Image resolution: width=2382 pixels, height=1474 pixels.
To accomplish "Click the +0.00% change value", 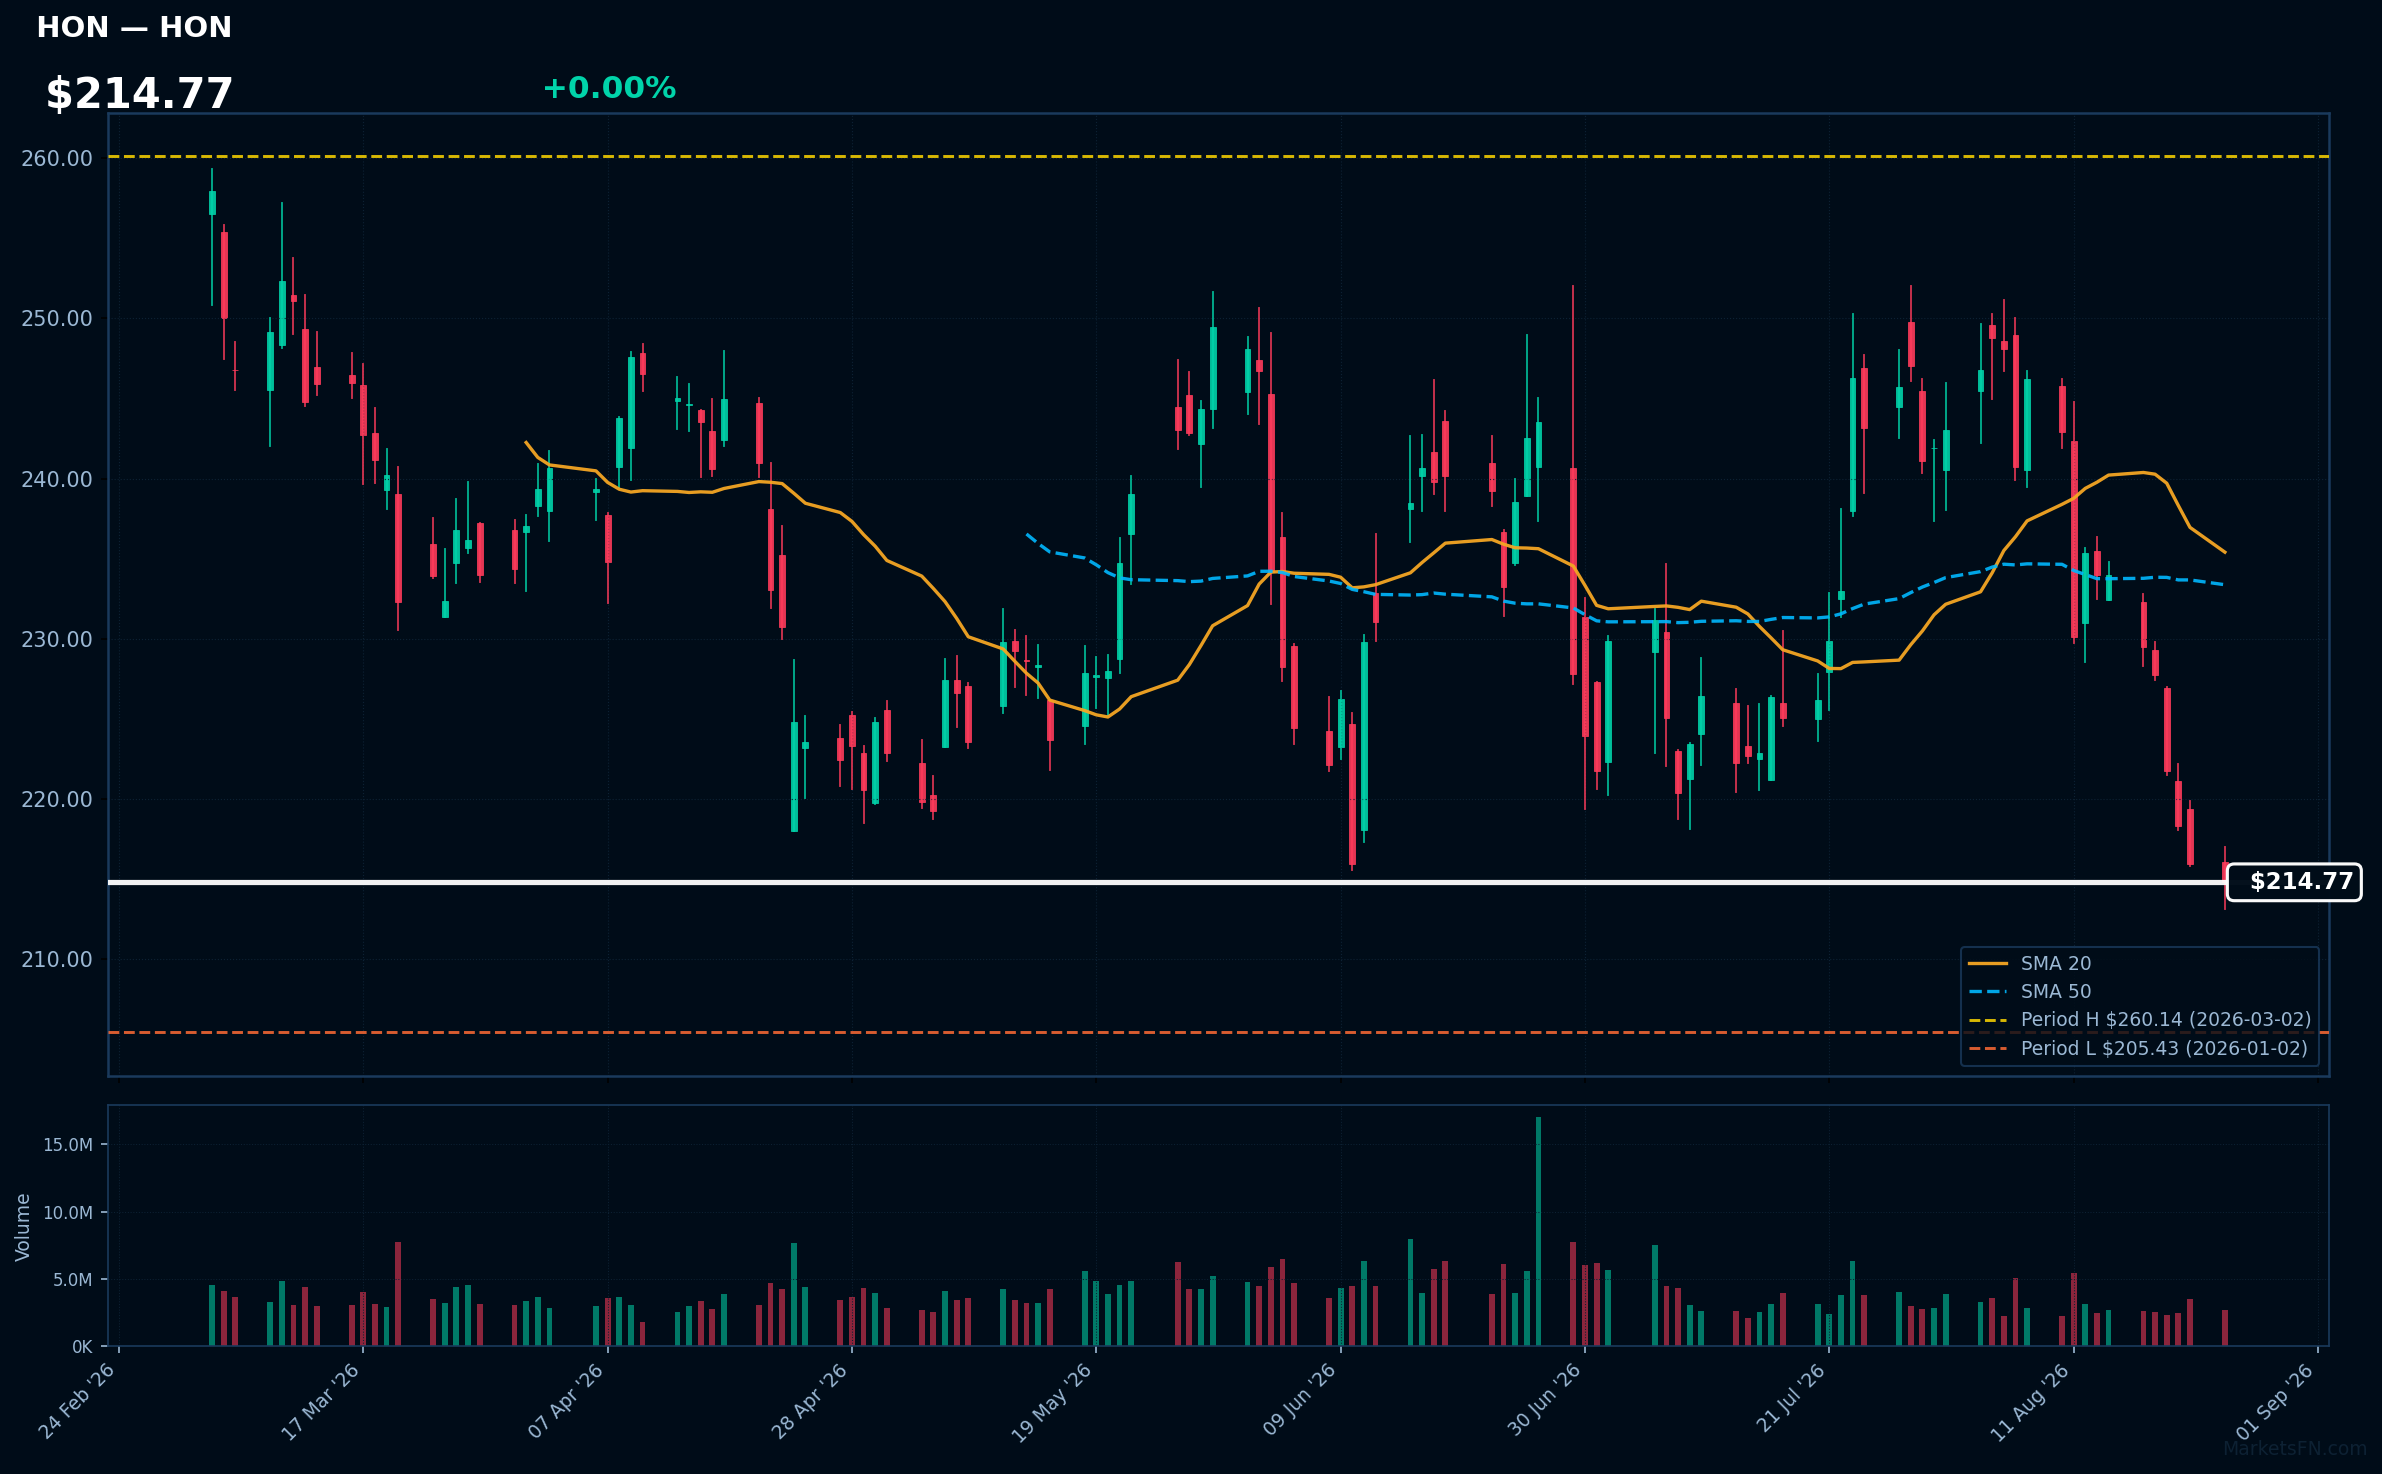I will pos(609,88).
